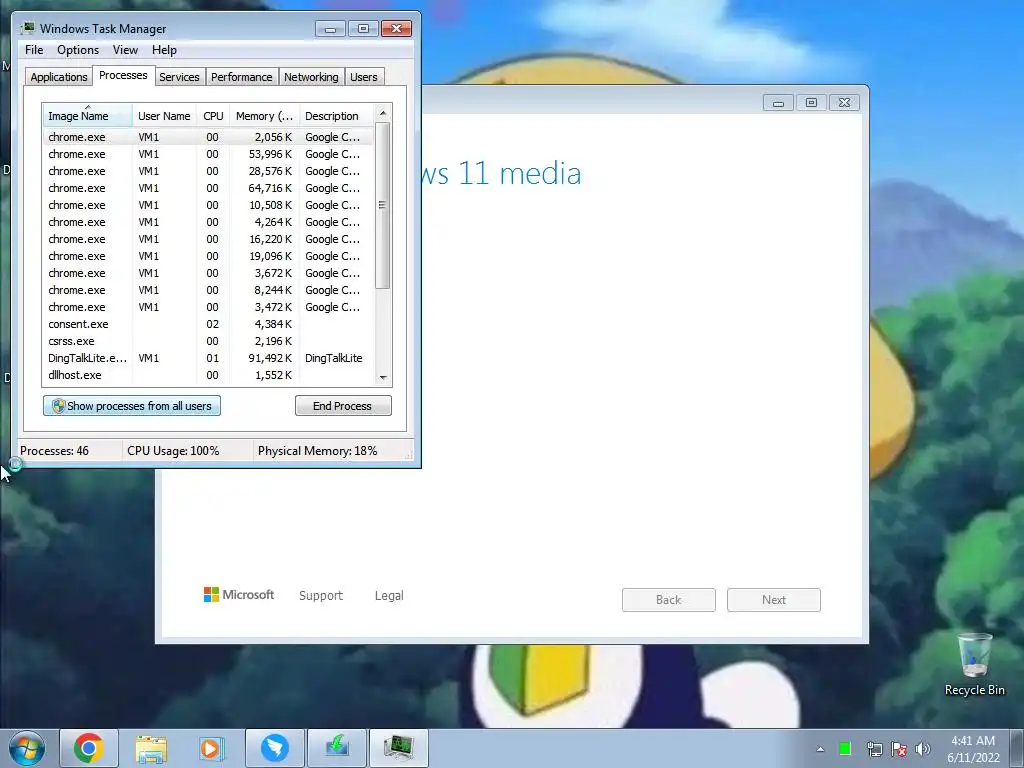Select the media creation tool taskbar icon
Screen dimensions: 1024x768
(337, 748)
